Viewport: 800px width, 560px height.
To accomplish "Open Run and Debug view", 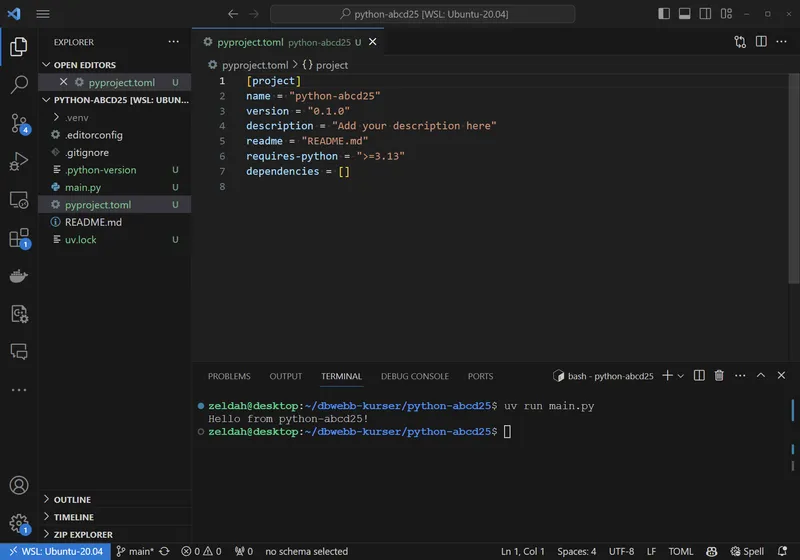I will (x=19, y=161).
